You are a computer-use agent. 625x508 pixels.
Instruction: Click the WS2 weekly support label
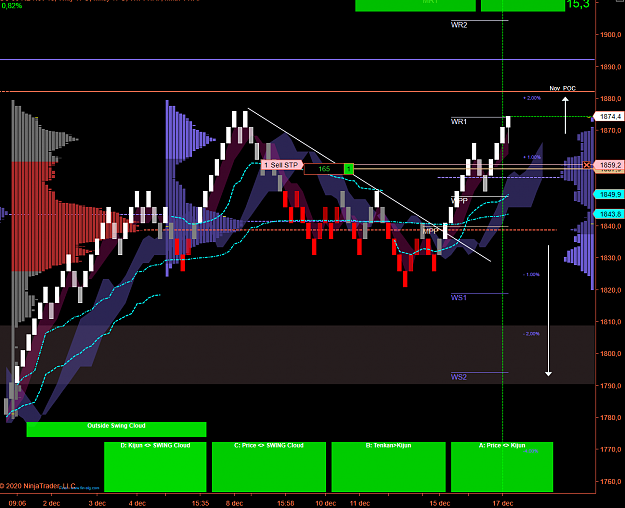pyautogui.click(x=459, y=377)
